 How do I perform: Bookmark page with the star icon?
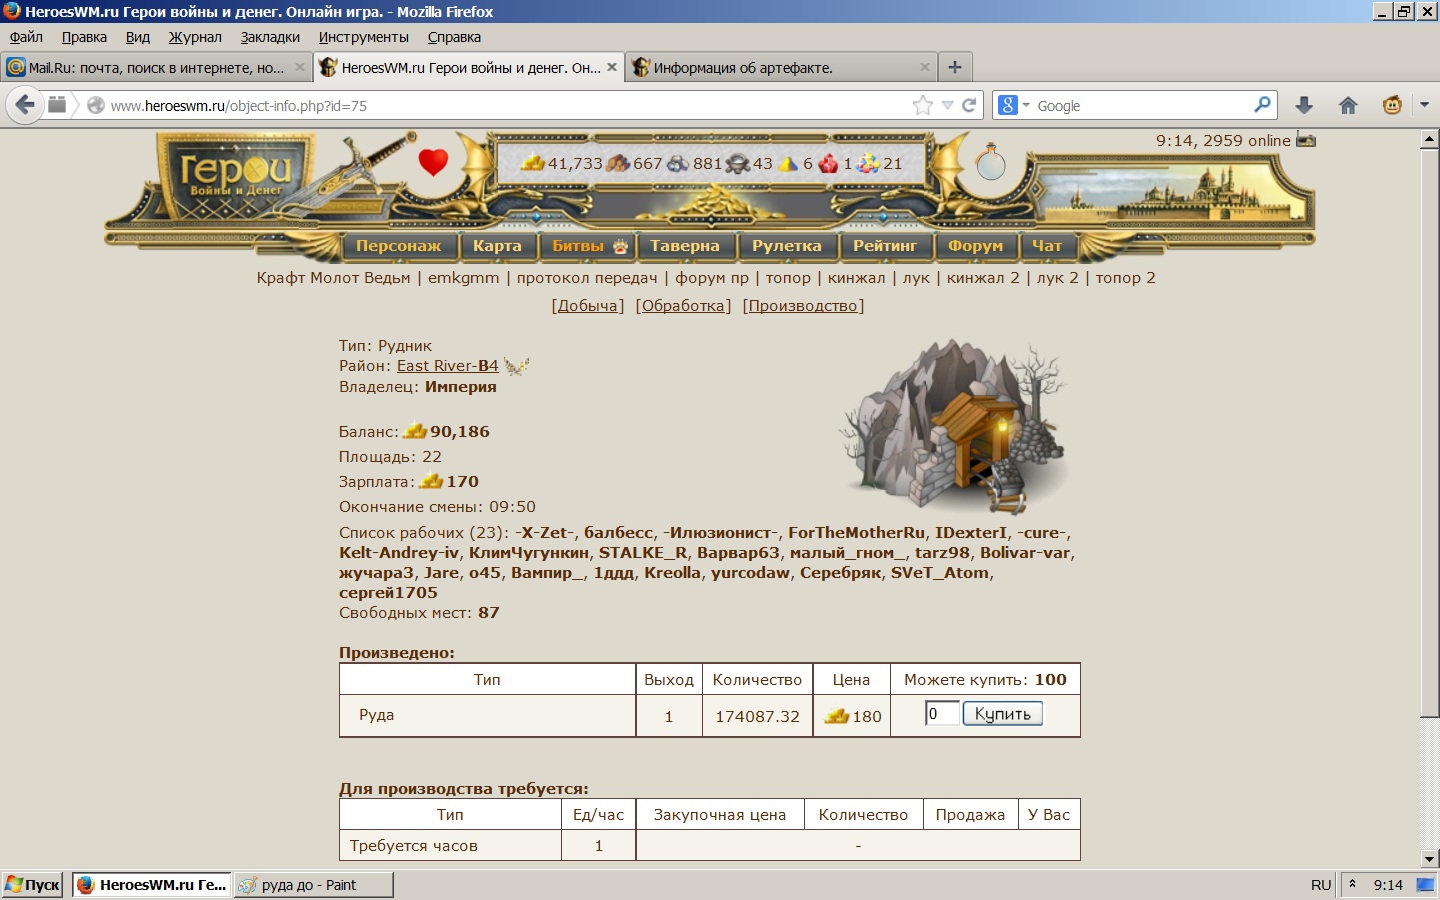[922, 105]
